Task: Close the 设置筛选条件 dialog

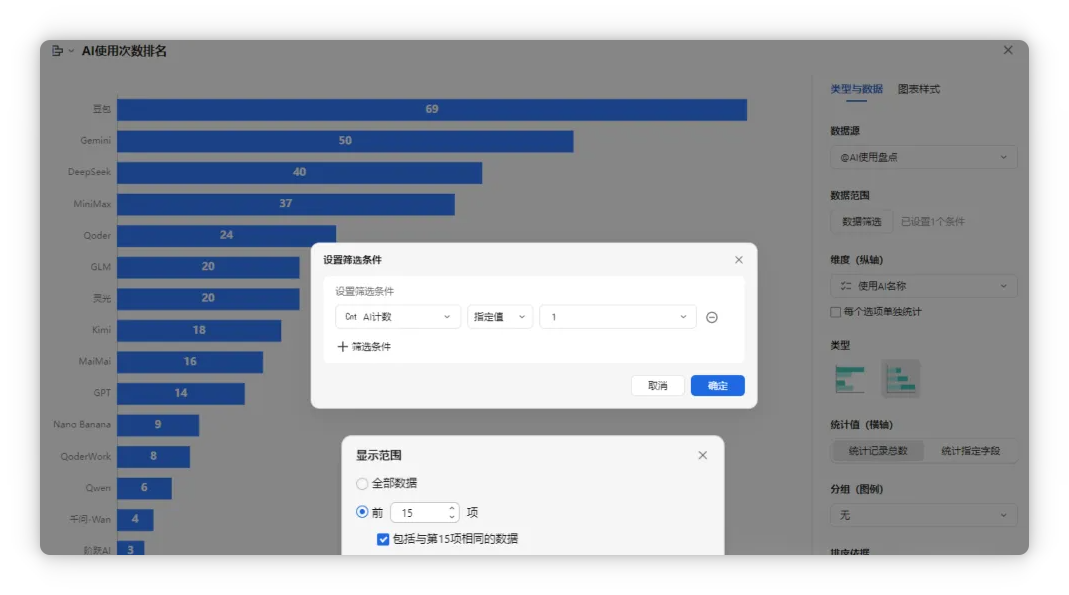Action: [x=738, y=260]
